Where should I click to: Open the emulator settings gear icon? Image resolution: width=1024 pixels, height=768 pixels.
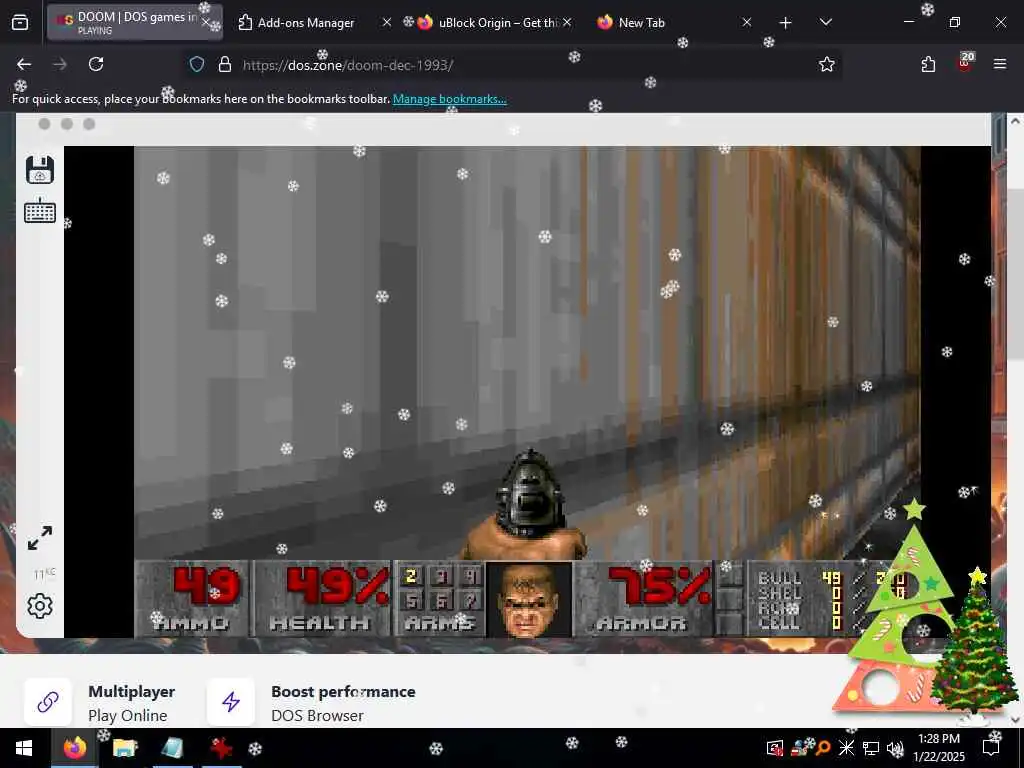click(40, 606)
